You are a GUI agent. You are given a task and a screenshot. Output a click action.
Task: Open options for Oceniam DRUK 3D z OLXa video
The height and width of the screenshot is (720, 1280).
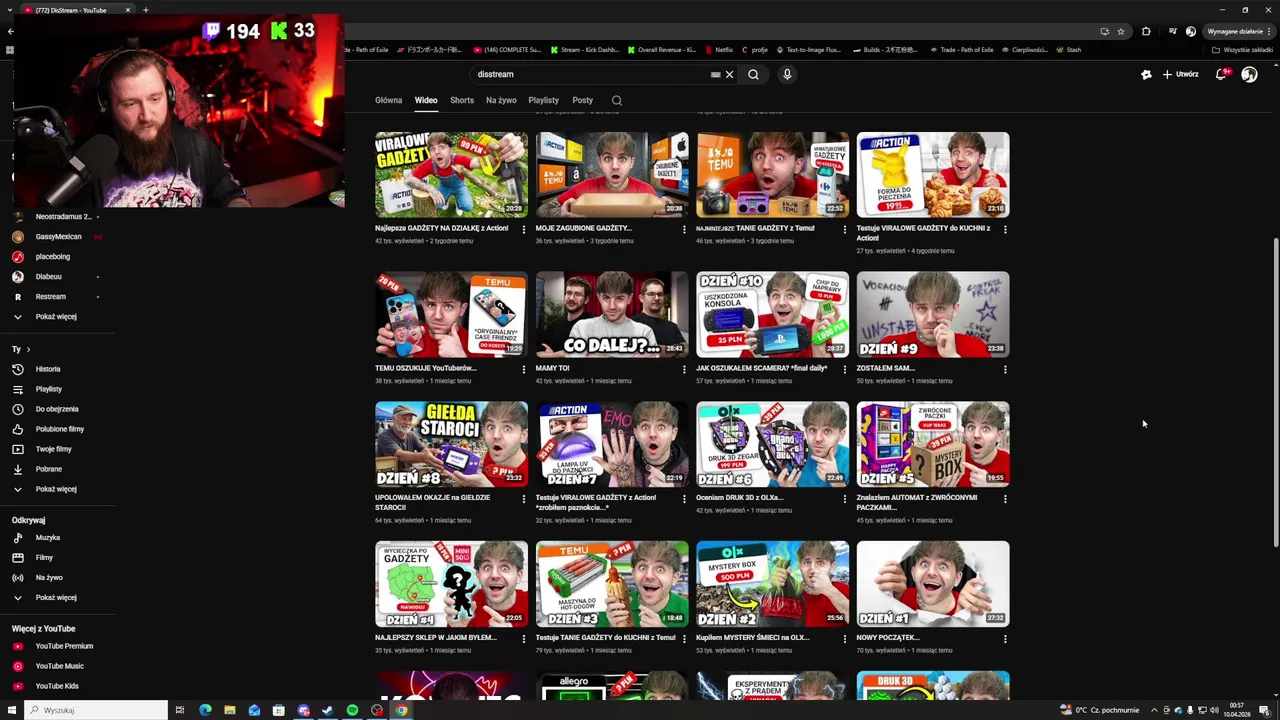(844, 498)
